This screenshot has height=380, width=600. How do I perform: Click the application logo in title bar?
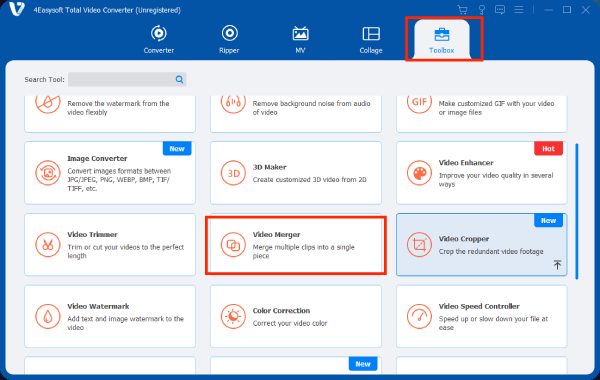(16, 9)
